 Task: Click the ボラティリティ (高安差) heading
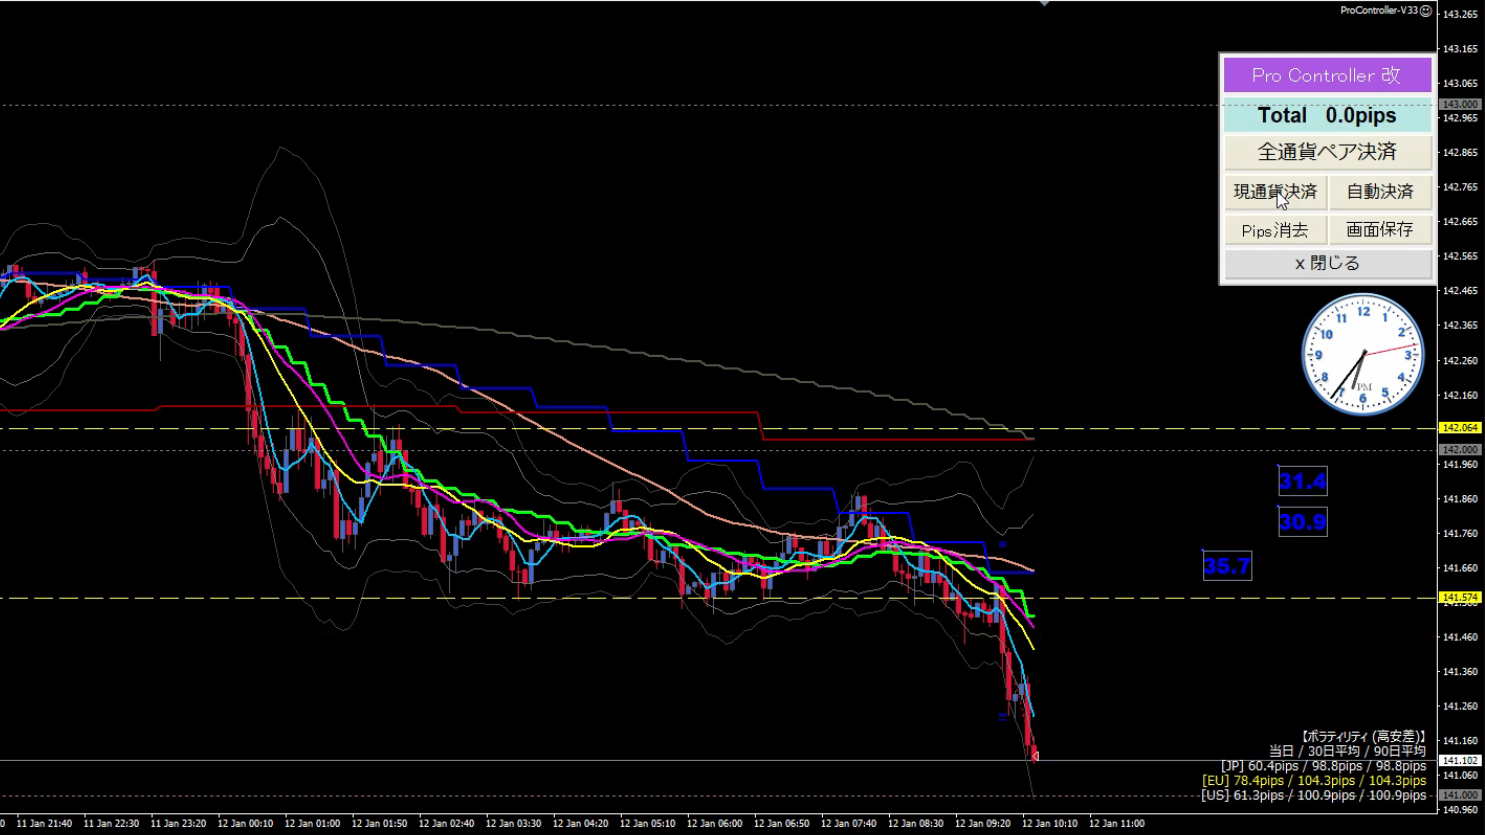tap(1363, 736)
